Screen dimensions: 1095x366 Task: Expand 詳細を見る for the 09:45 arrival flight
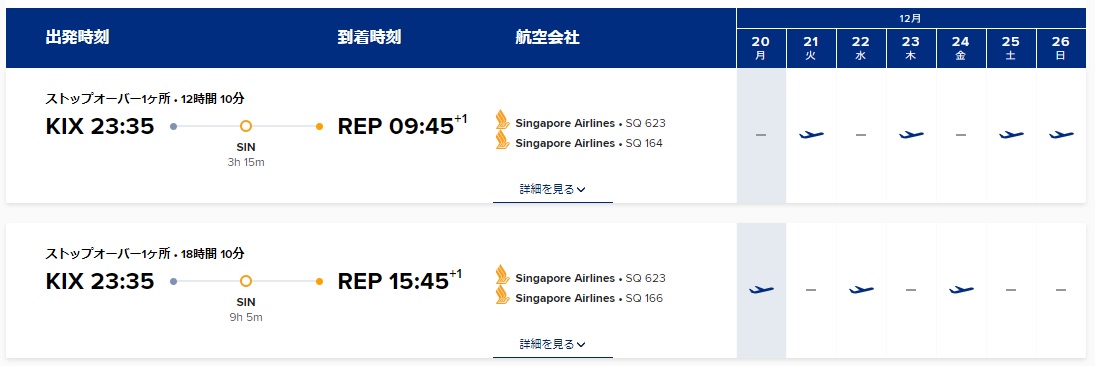click(552, 189)
